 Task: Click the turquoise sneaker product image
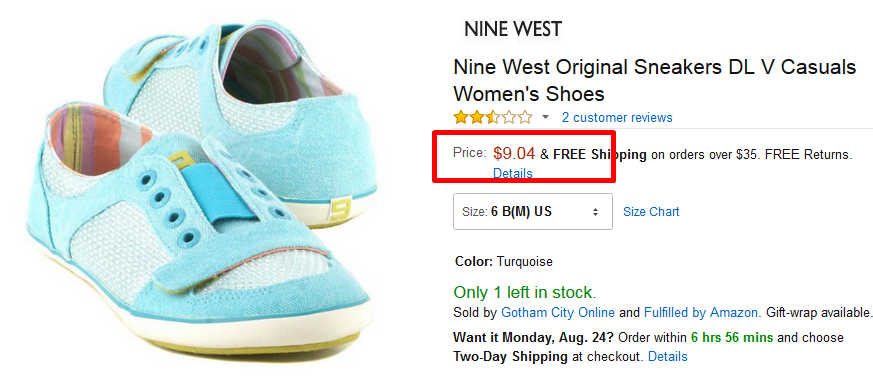click(x=202, y=189)
